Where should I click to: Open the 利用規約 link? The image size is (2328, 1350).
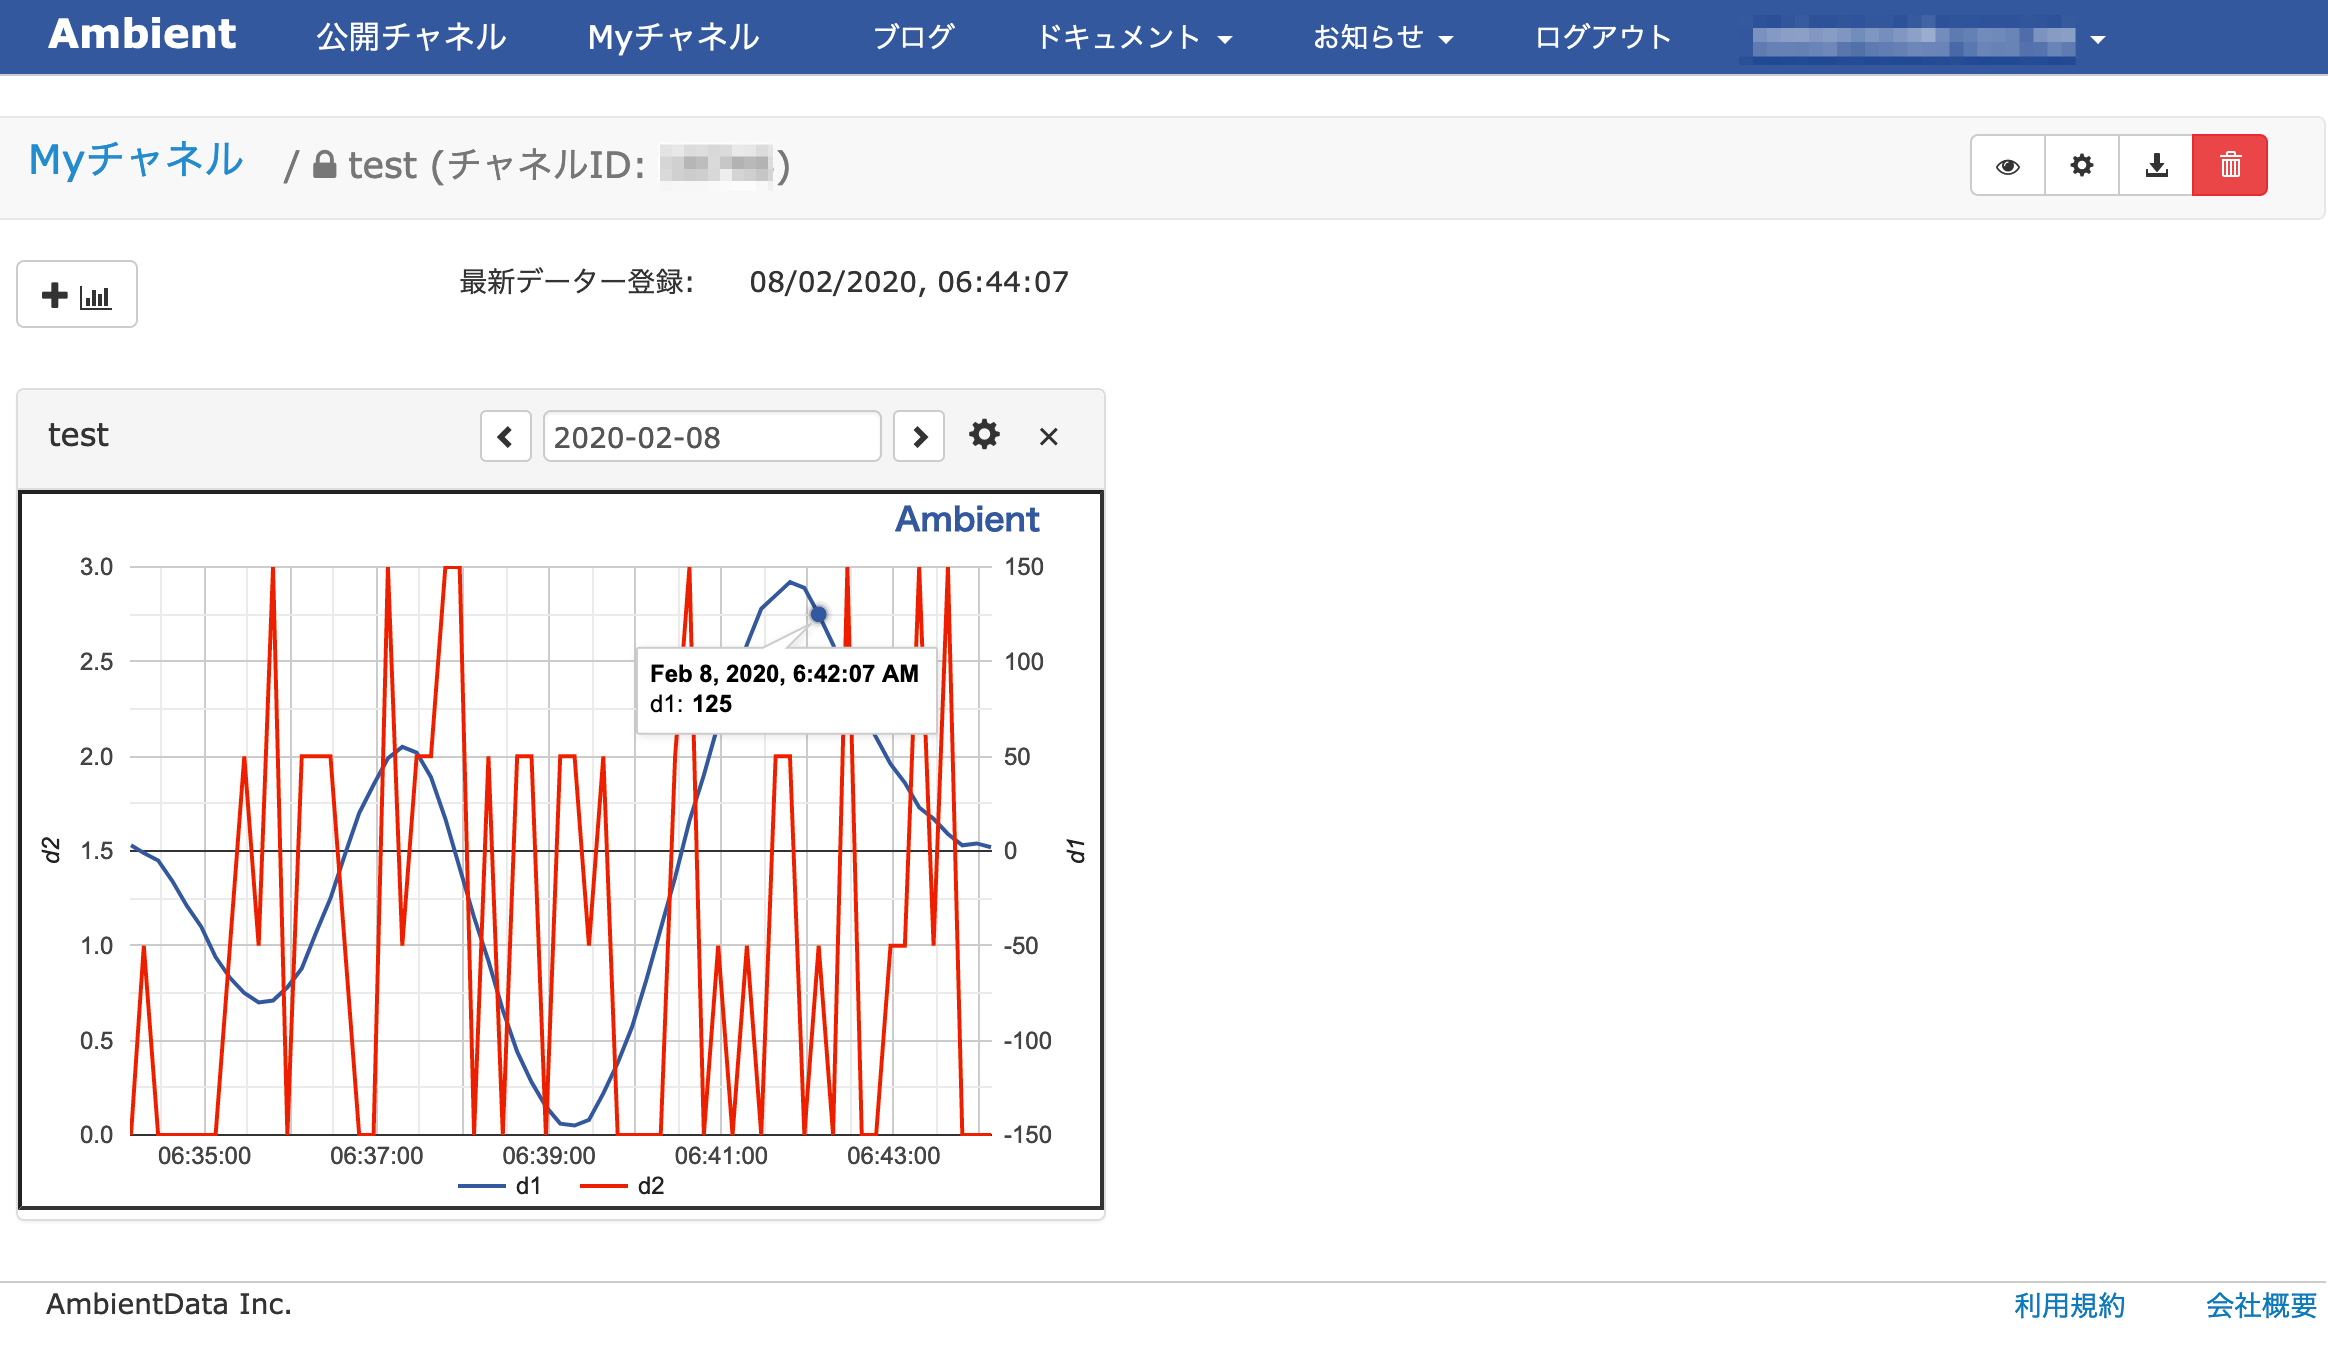click(x=2068, y=1304)
